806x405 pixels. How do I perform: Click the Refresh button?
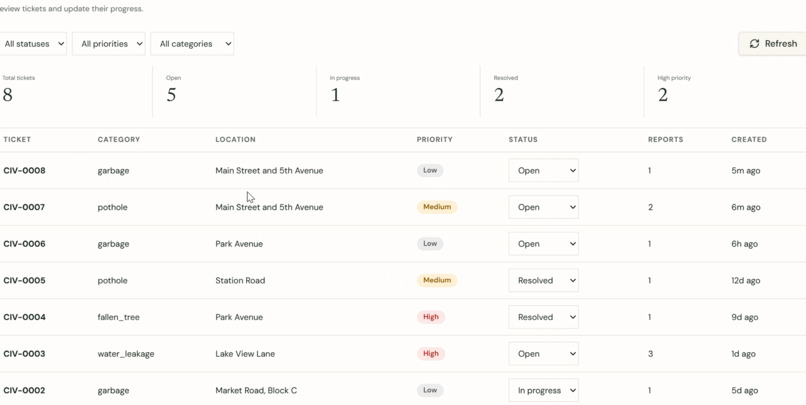[772, 44]
